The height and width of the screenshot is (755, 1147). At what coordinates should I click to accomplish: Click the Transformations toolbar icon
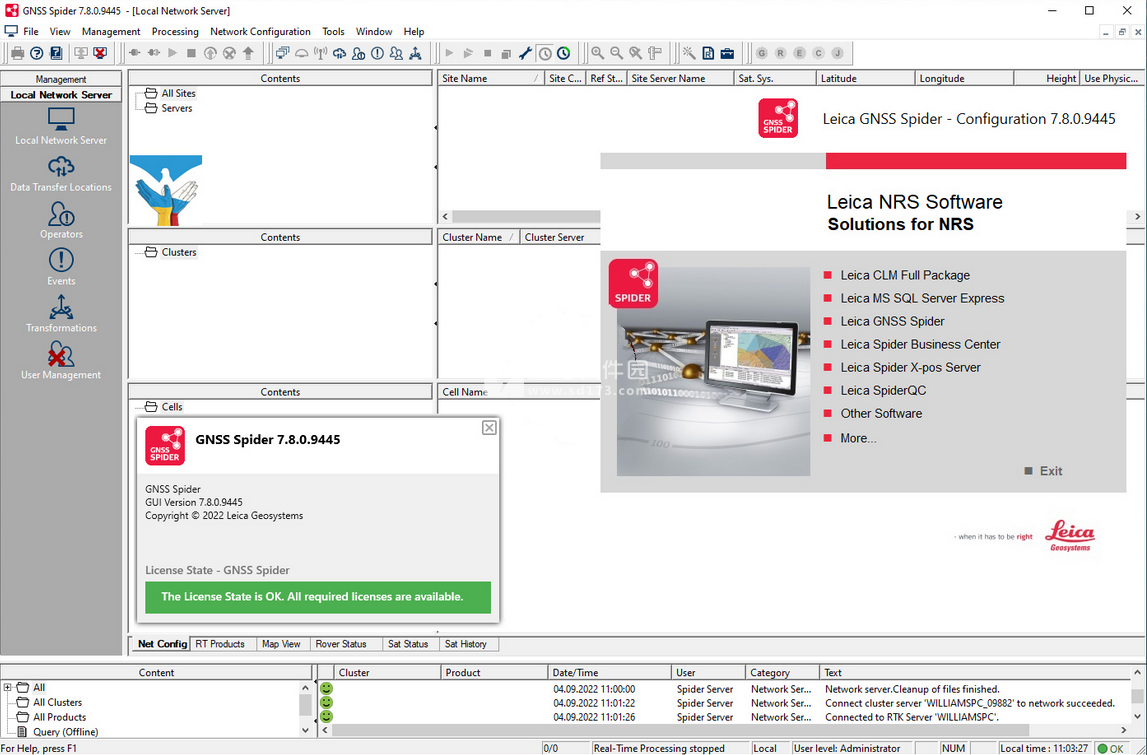[415, 53]
